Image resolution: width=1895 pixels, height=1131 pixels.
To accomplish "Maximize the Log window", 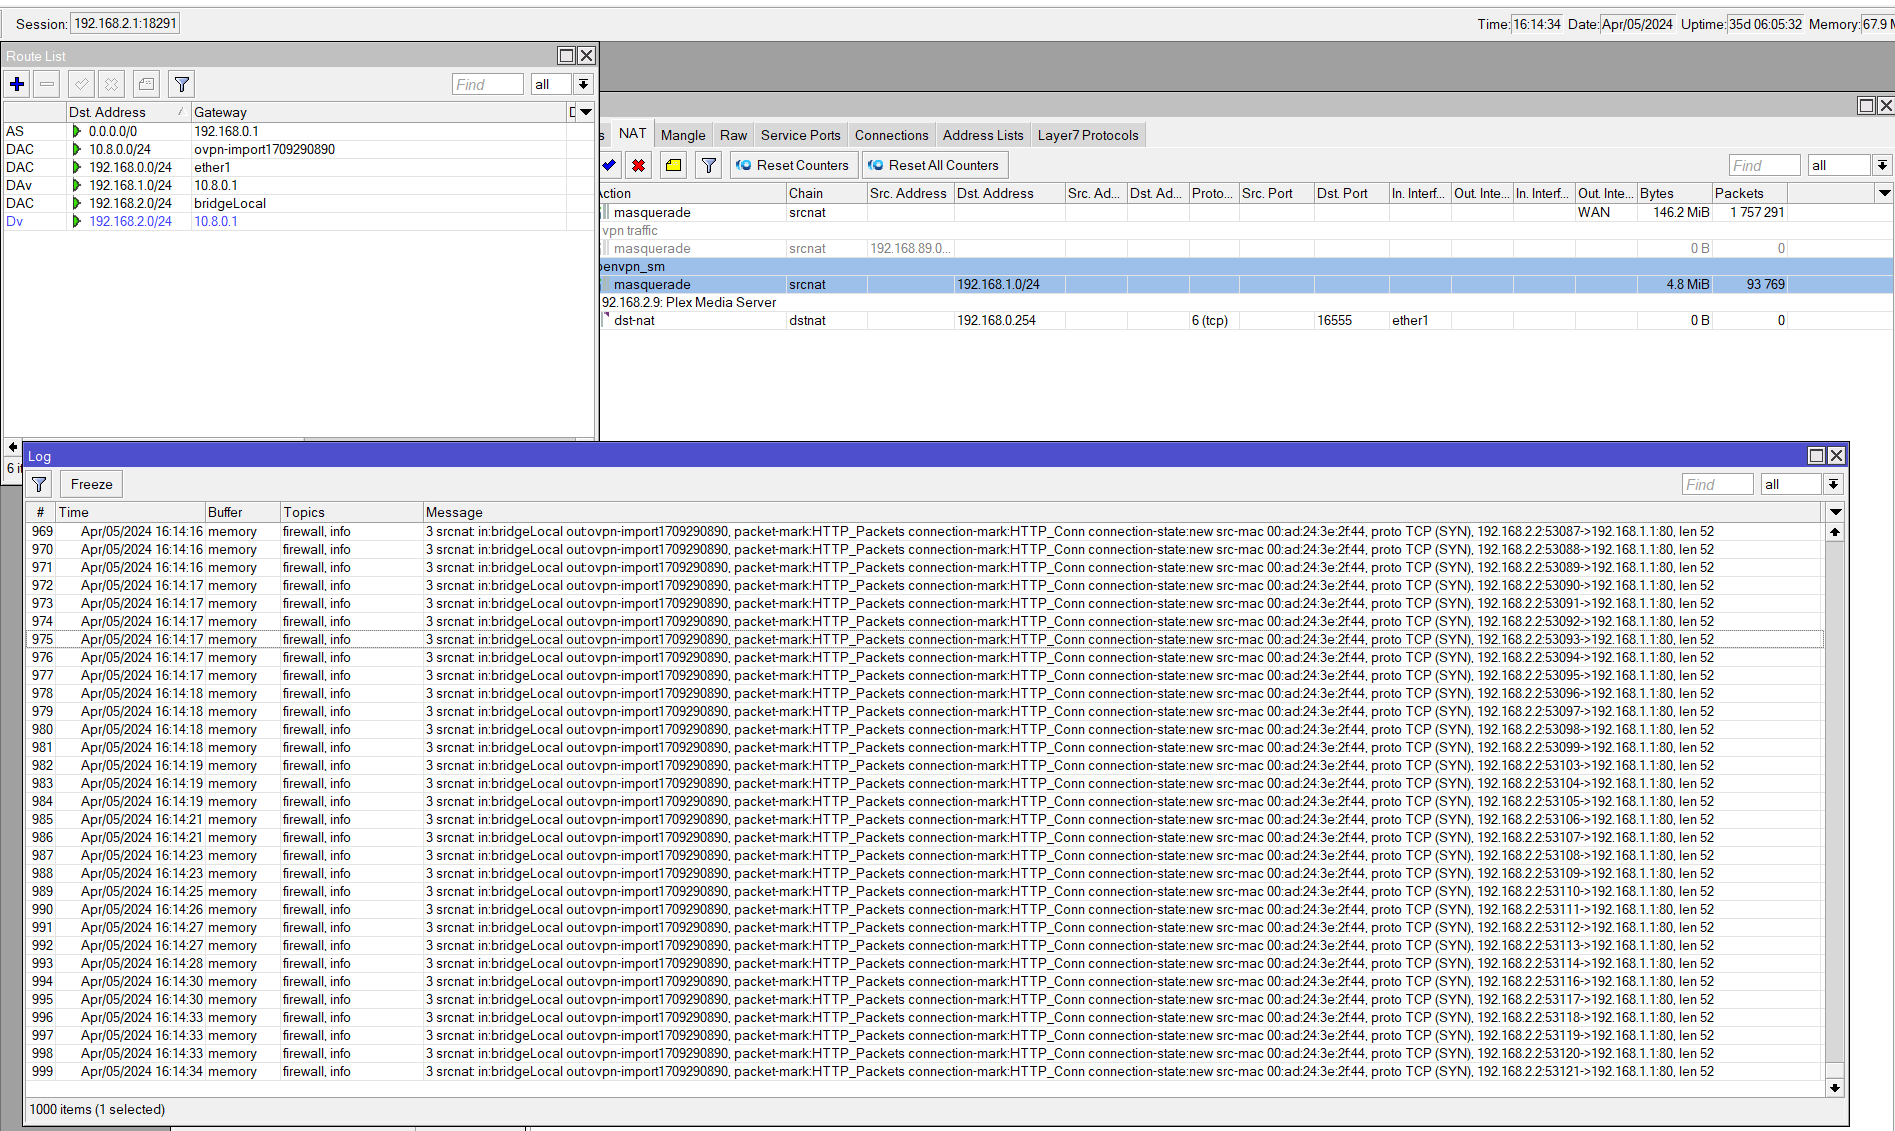I will pyautogui.click(x=1816, y=455).
